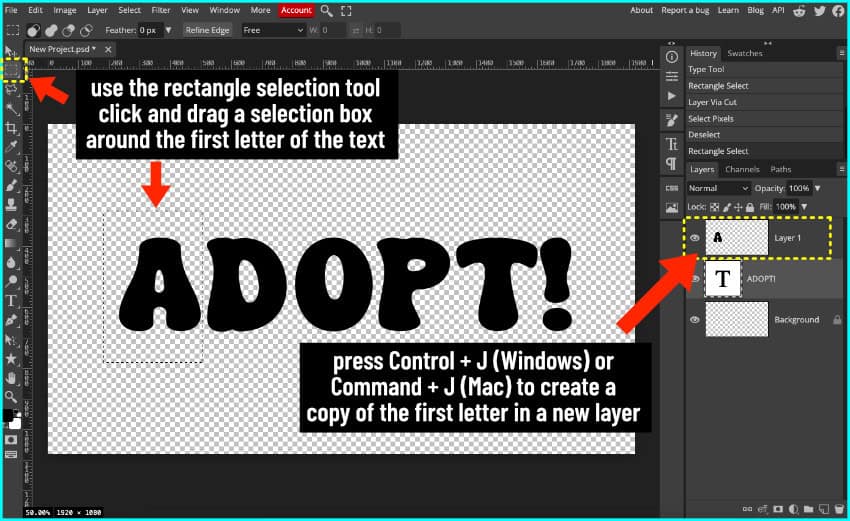Screen dimensions: 850x521
Task: Open the Info panel icon
Action: point(672,56)
